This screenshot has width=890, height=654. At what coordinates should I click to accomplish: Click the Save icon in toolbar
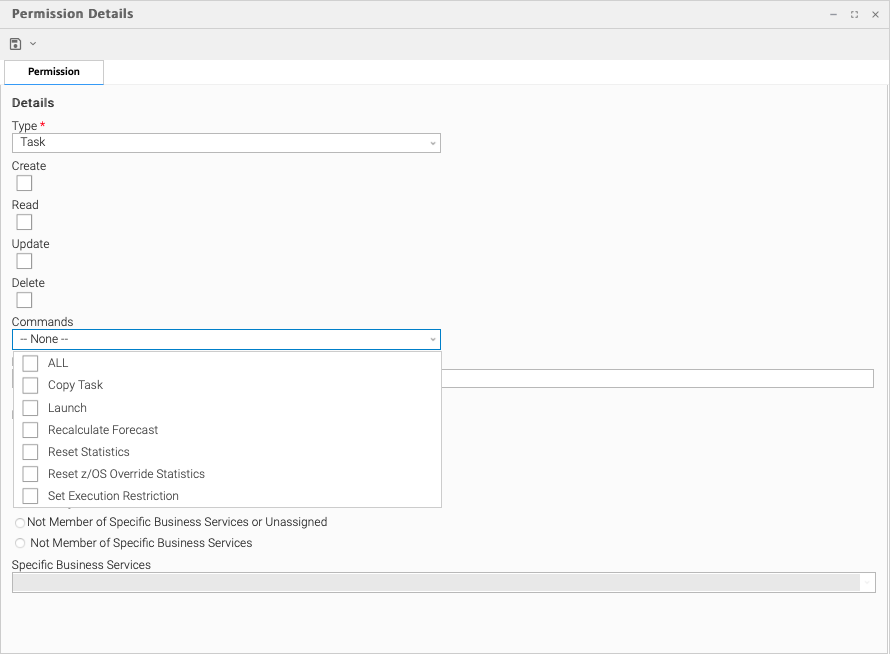15,44
